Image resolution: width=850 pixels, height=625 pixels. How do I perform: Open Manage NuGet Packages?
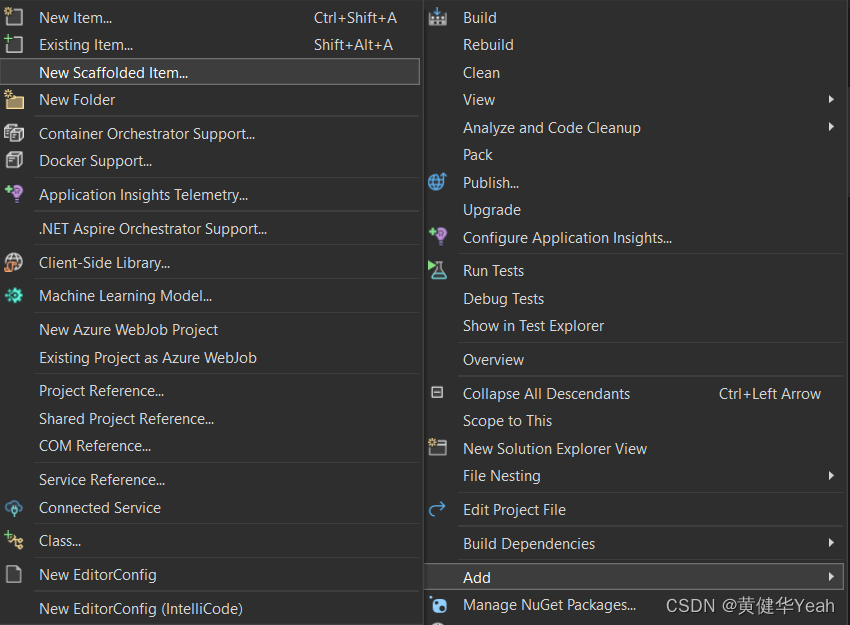click(549, 605)
